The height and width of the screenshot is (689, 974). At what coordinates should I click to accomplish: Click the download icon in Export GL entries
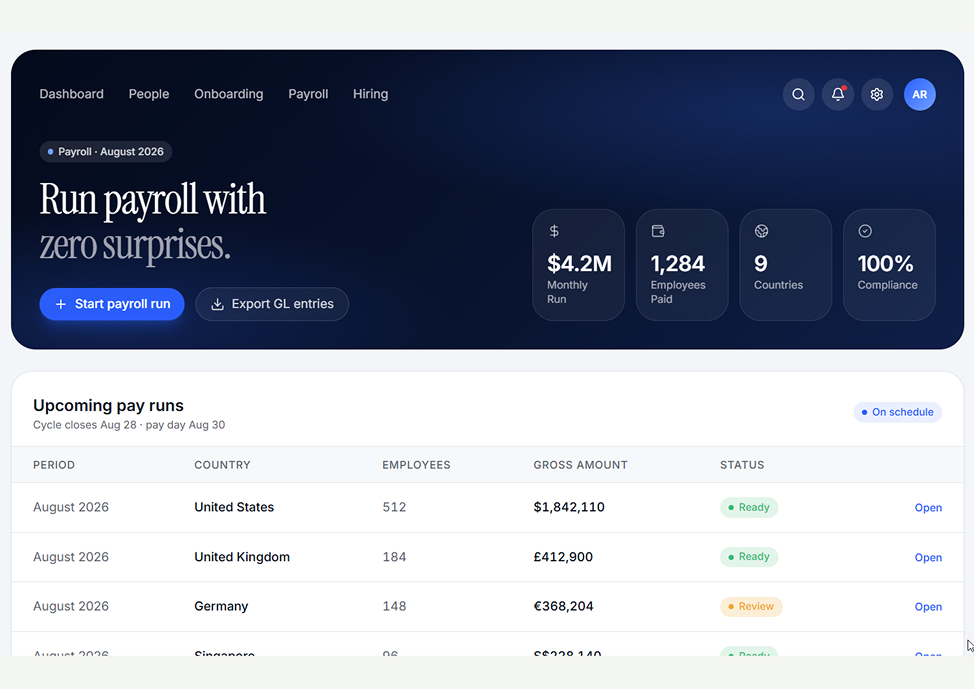pyautogui.click(x=217, y=304)
